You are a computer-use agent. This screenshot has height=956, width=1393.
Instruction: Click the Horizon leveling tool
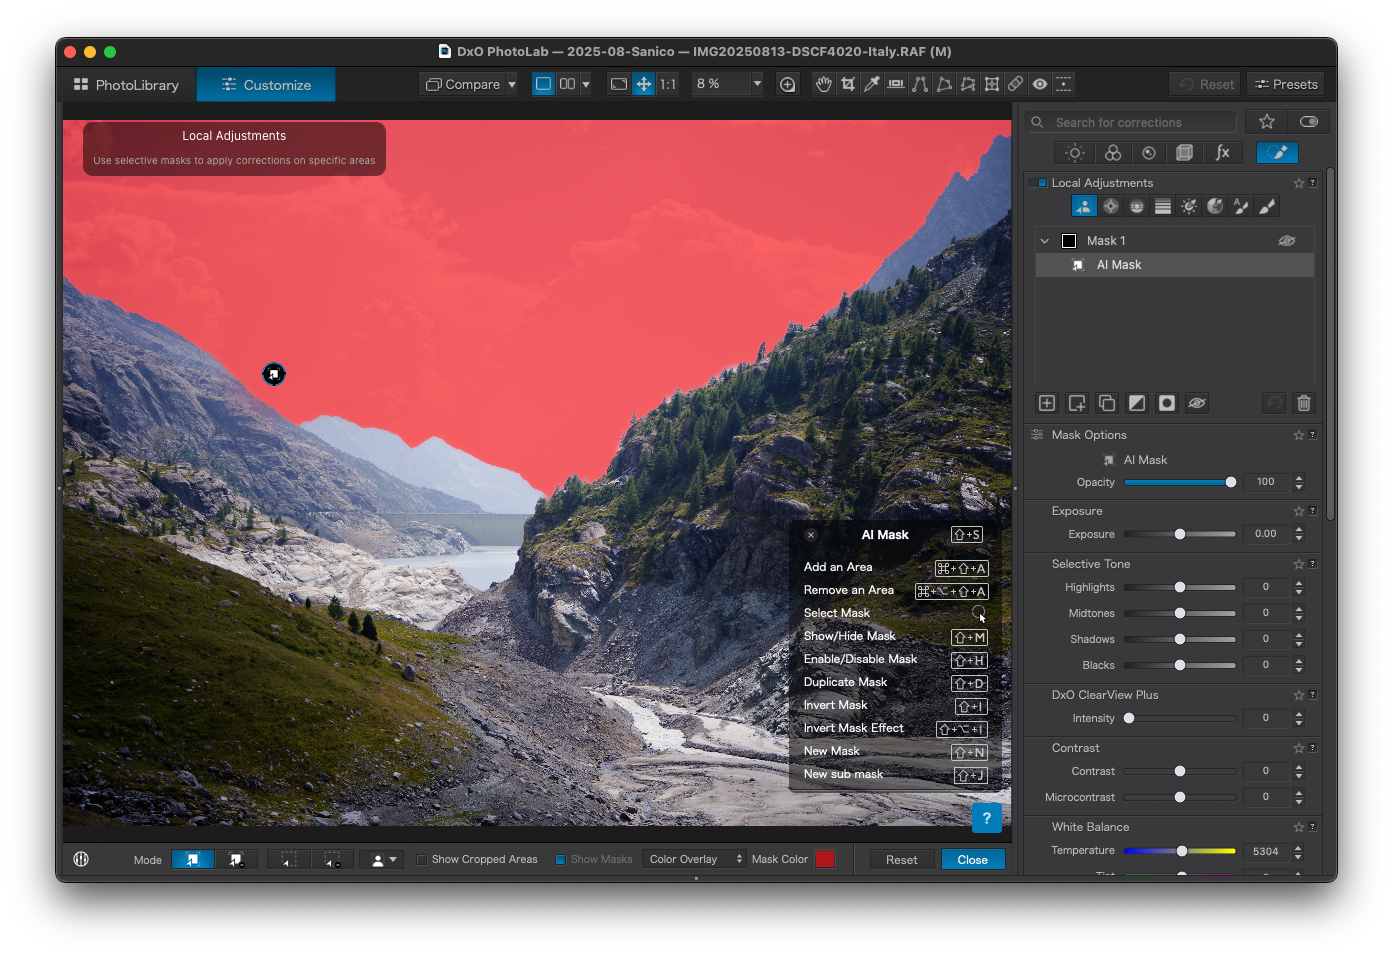coord(896,84)
